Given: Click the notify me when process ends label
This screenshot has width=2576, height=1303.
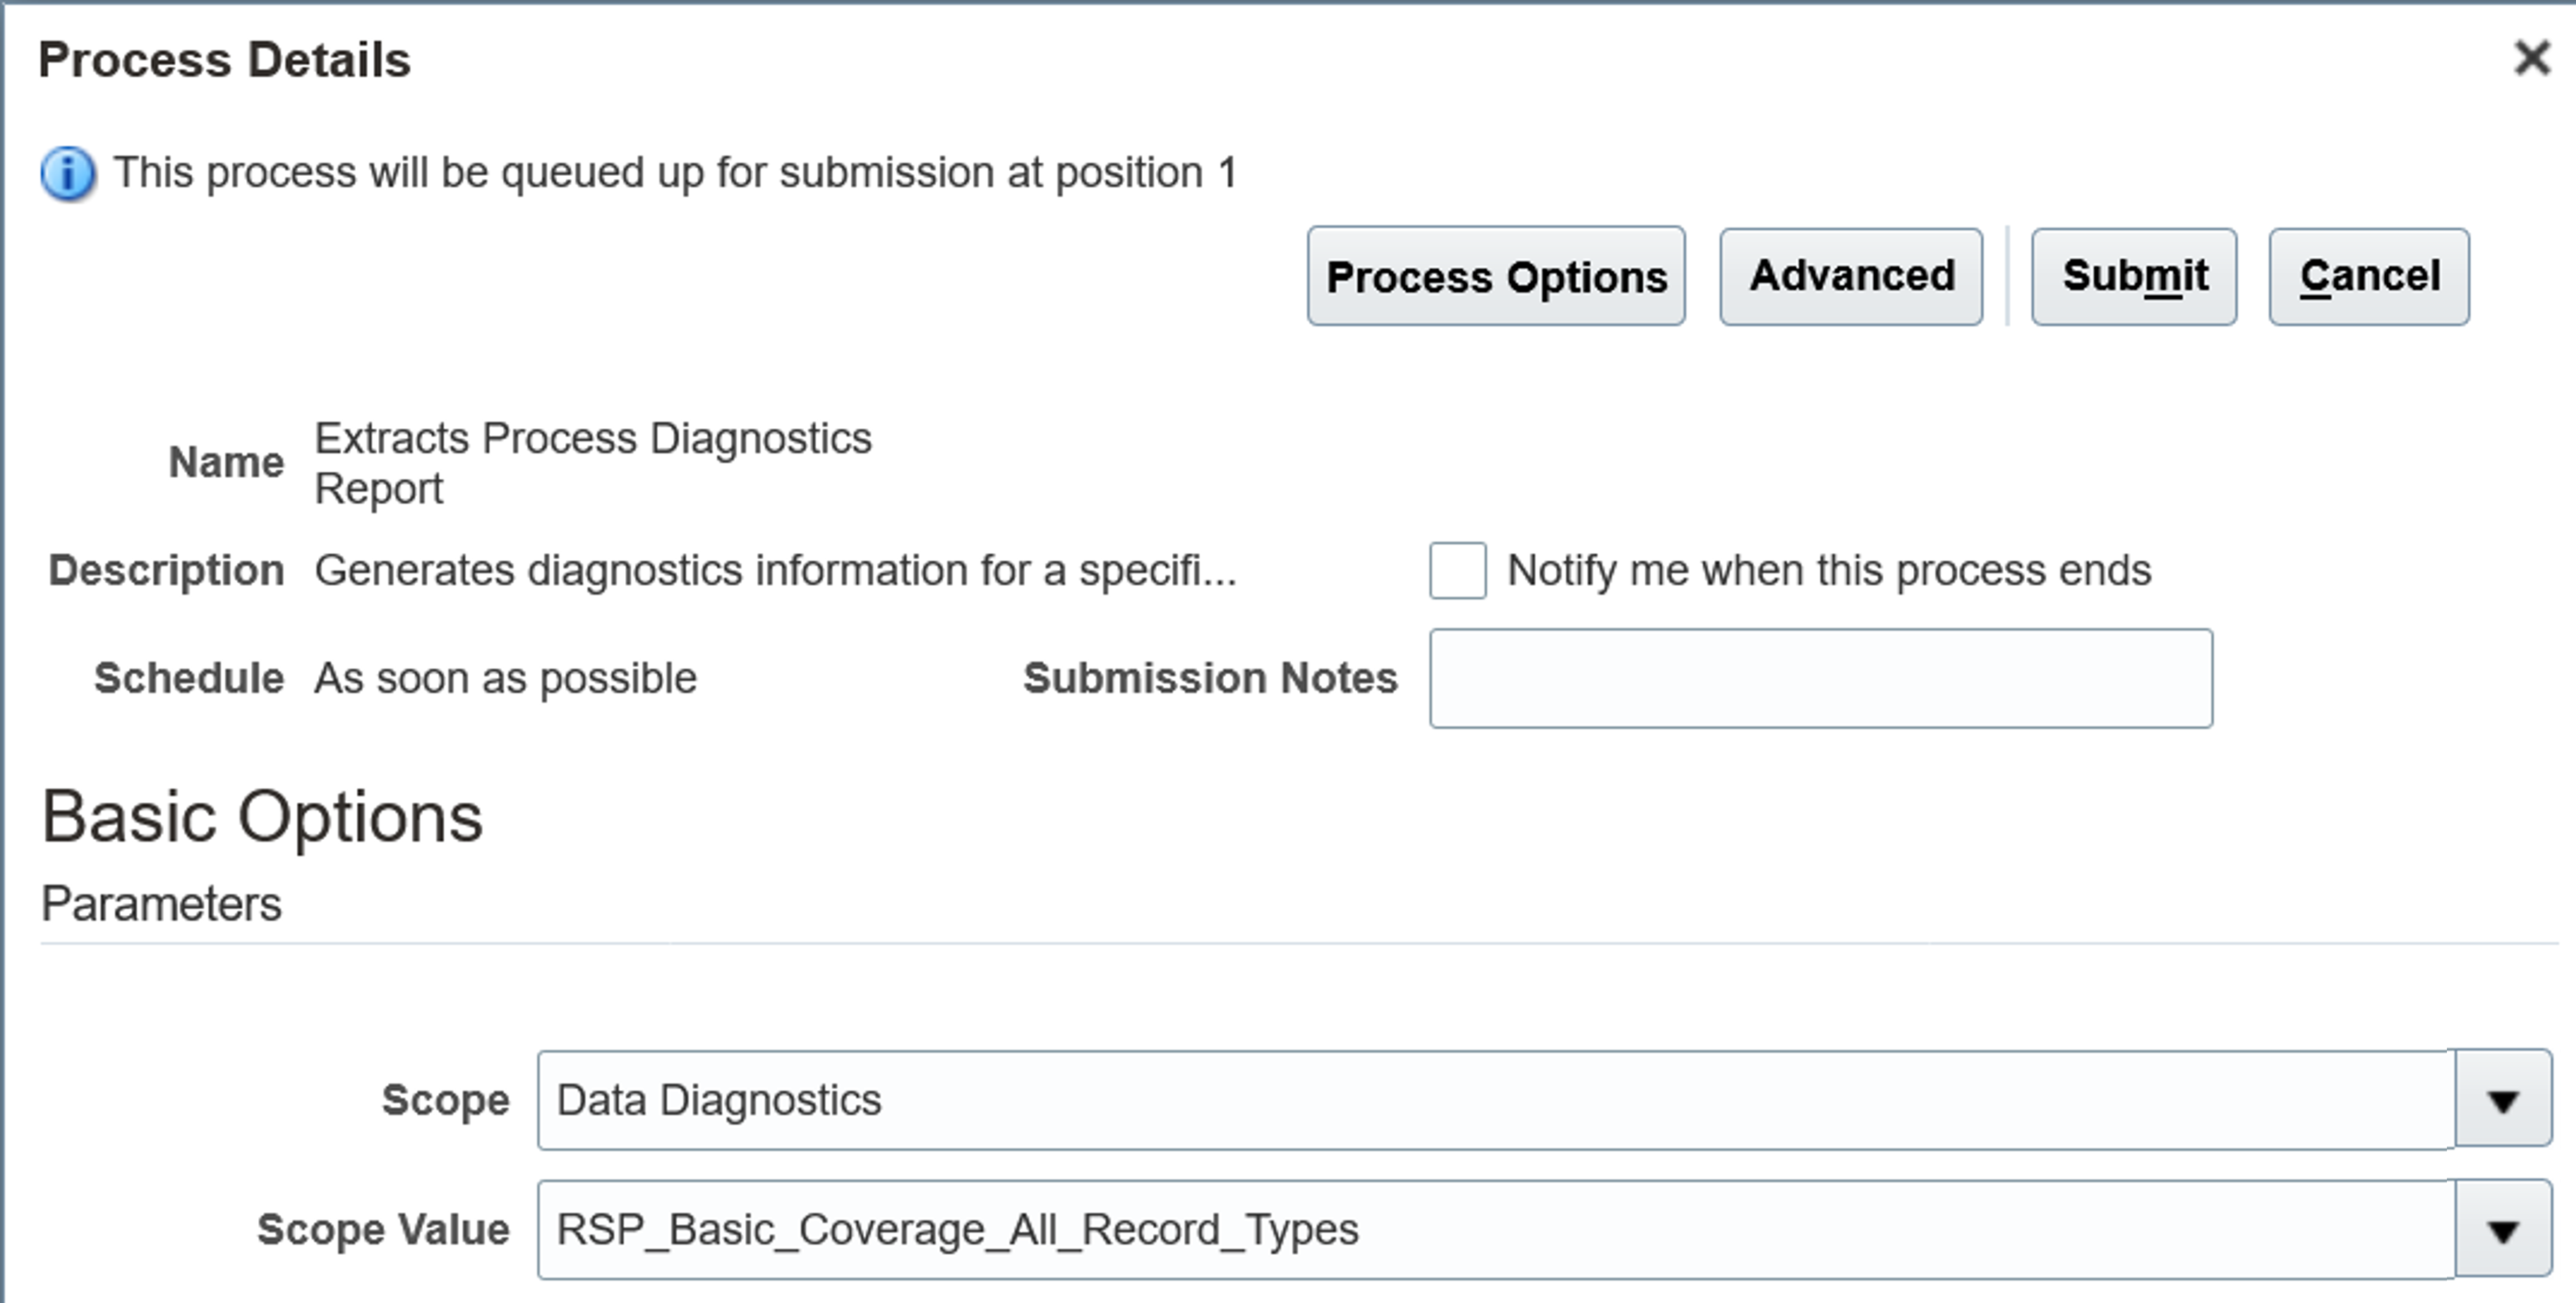Looking at the screenshot, I should point(1829,570).
